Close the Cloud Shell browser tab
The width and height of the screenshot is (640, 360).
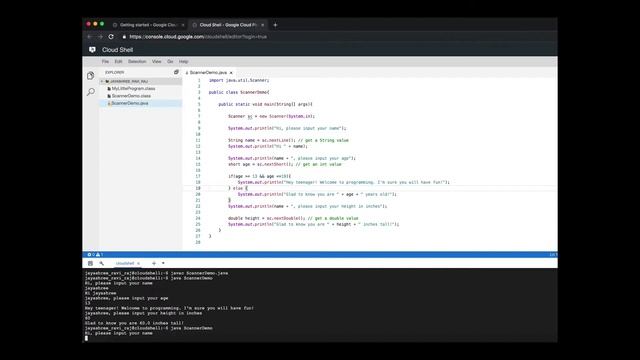pyautogui.click(x=262, y=25)
